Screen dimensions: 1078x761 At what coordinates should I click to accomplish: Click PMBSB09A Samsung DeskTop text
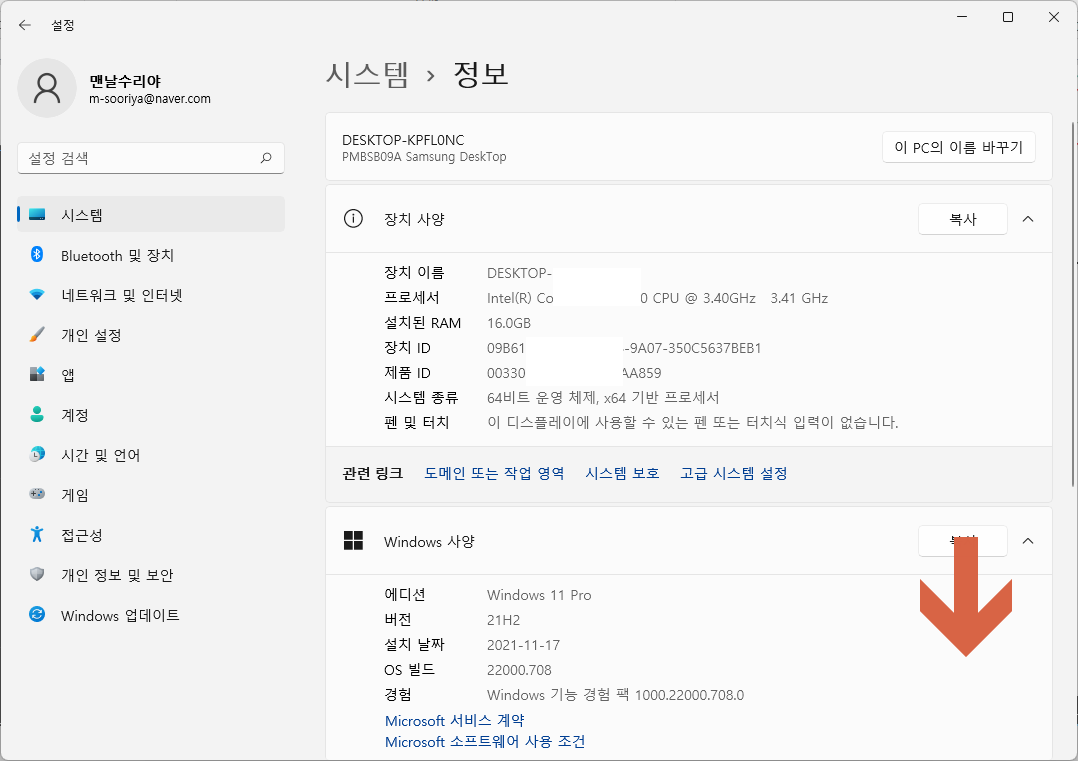(x=424, y=157)
